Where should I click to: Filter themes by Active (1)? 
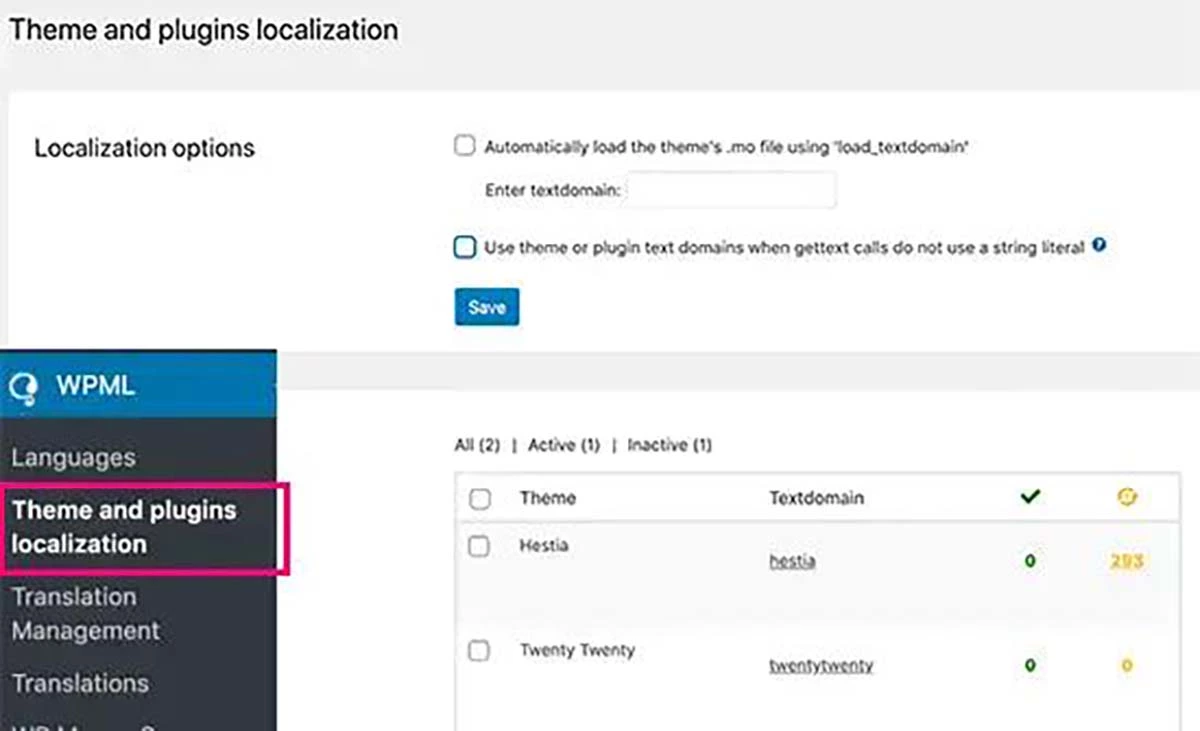pyautogui.click(x=563, y=445)
